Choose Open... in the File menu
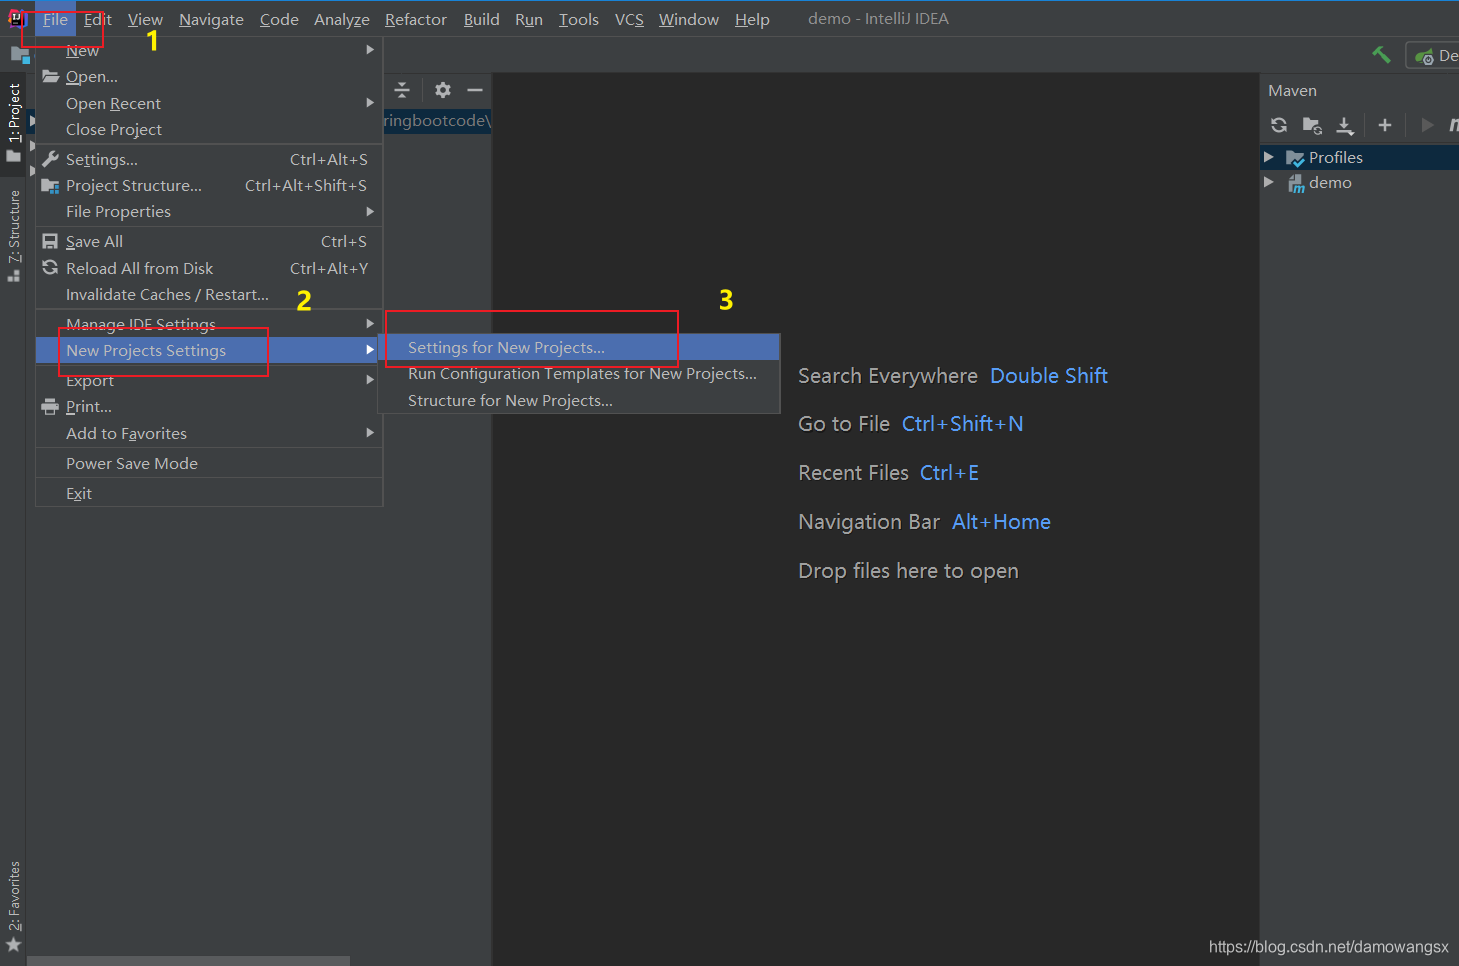 click(209, 77)
